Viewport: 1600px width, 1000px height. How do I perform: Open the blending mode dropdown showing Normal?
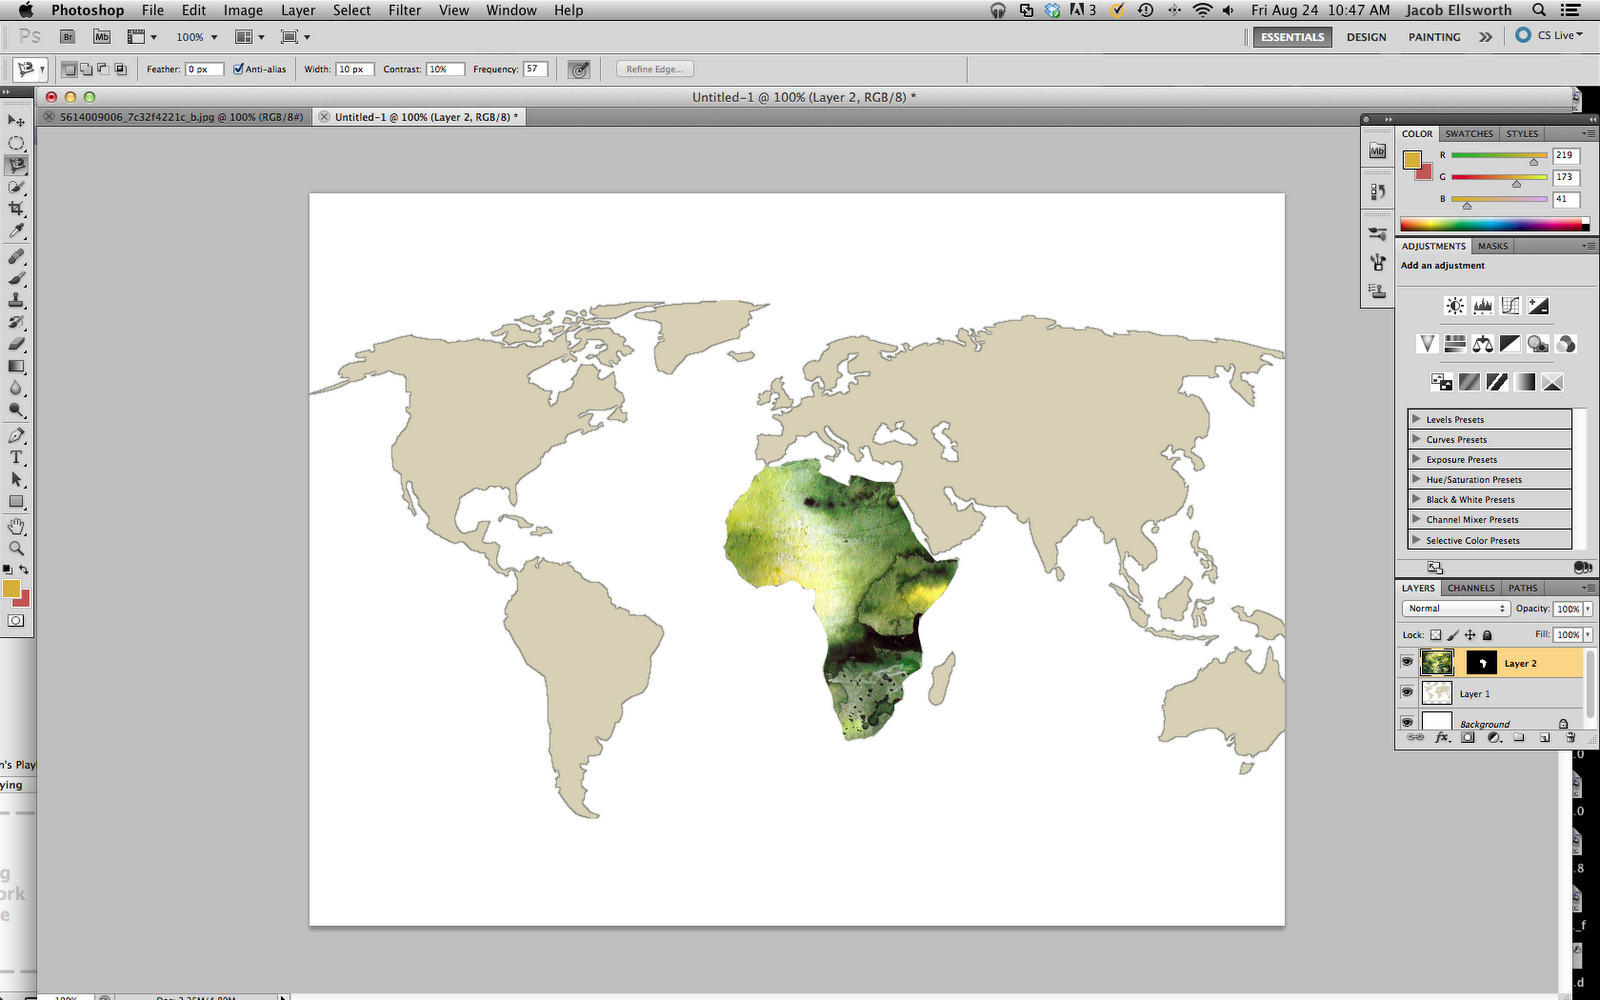click(1456, 608)
